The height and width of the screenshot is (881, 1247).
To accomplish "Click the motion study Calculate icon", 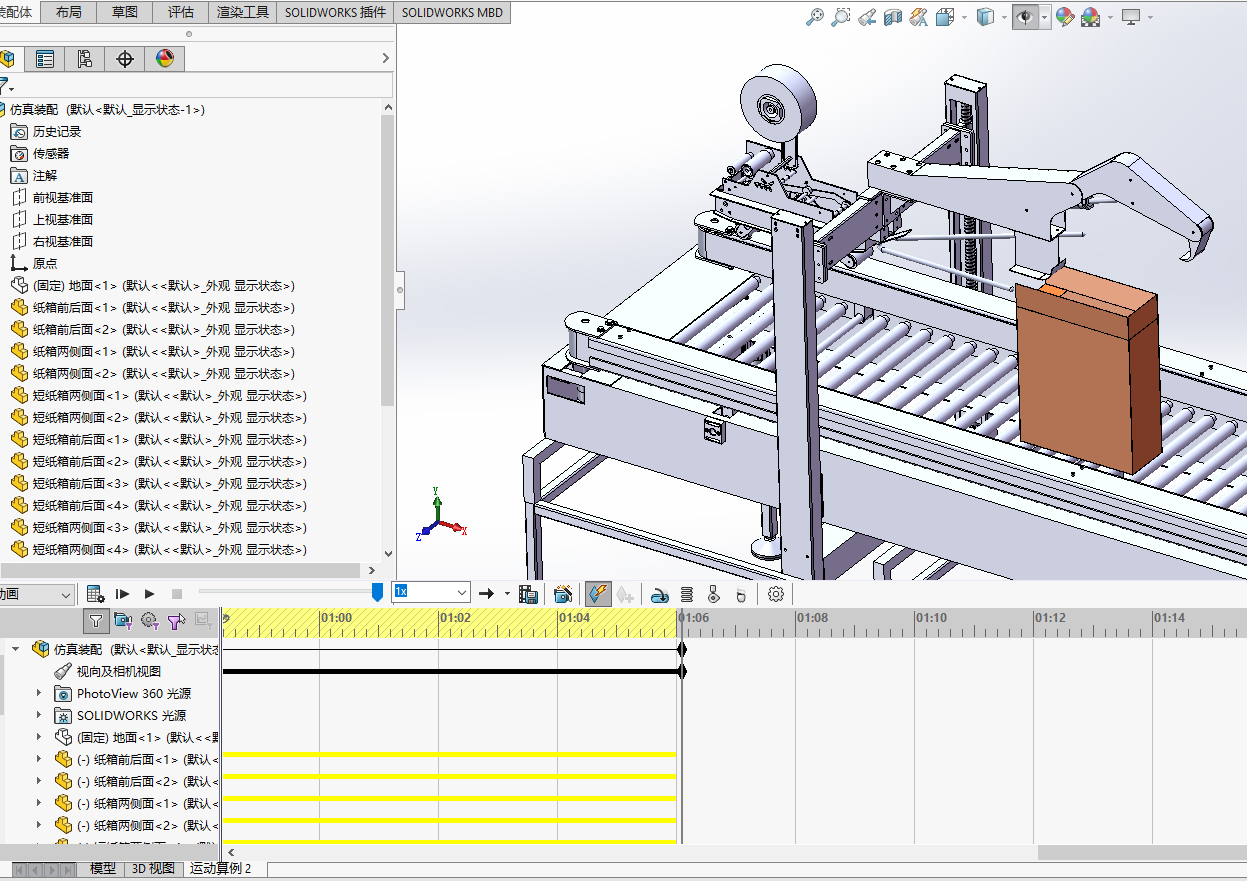I will [x=96, y=594].
